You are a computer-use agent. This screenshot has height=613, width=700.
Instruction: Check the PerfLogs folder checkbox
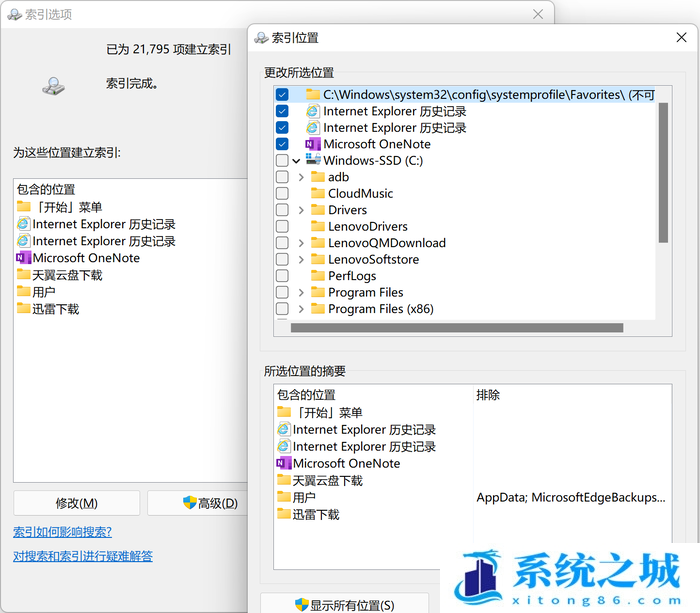[x=282, y=276]
